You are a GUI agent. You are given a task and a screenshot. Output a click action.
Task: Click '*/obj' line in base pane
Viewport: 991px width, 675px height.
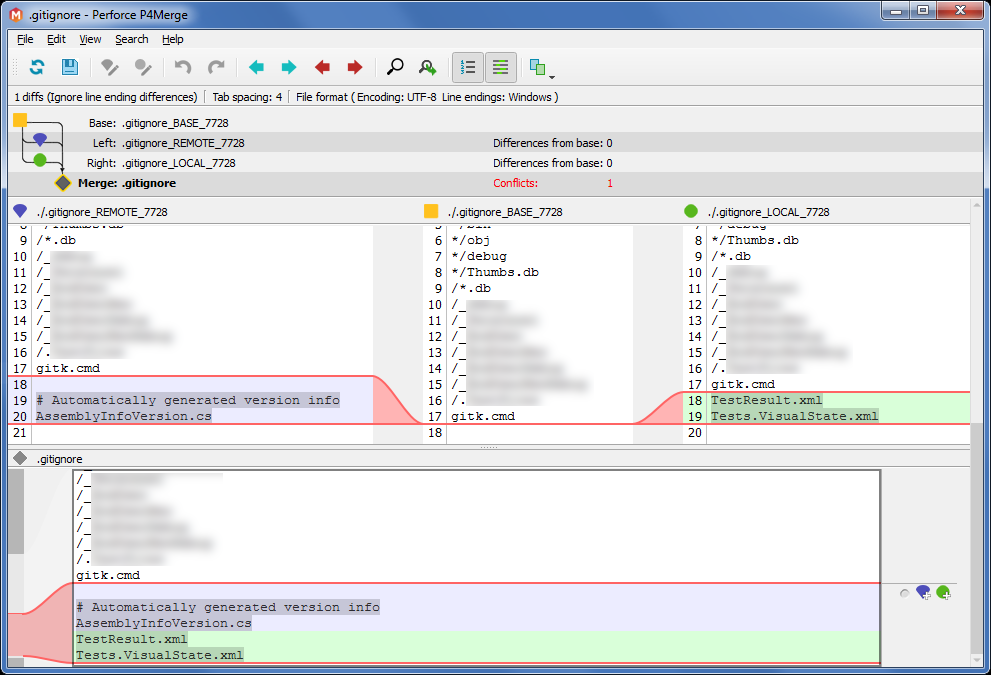[471, 240]
